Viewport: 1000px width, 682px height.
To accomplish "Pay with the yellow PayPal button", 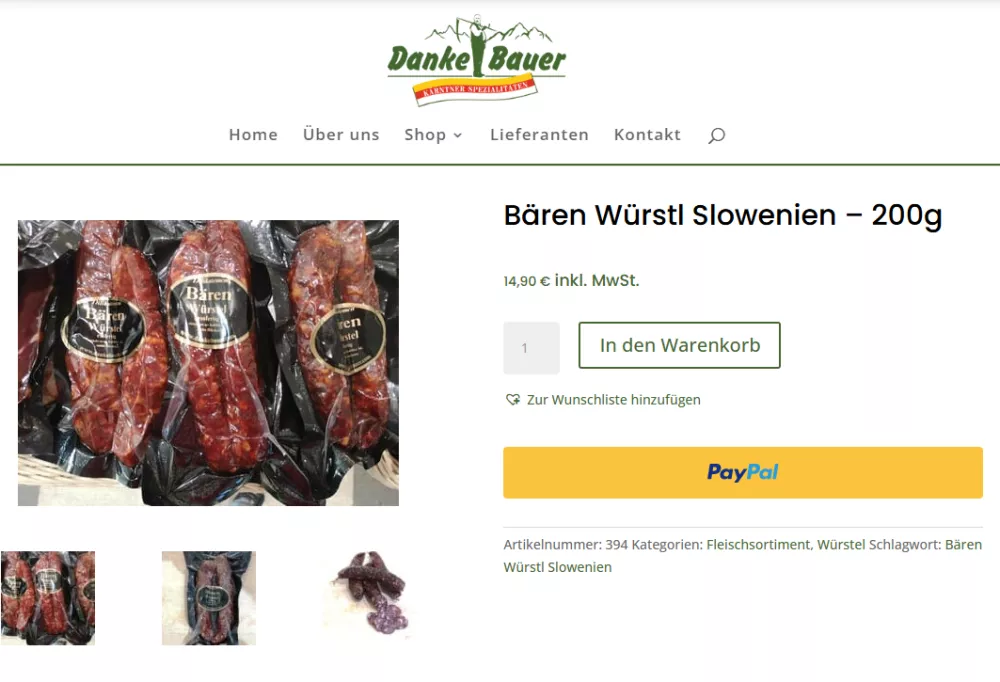I will (742, 472).
